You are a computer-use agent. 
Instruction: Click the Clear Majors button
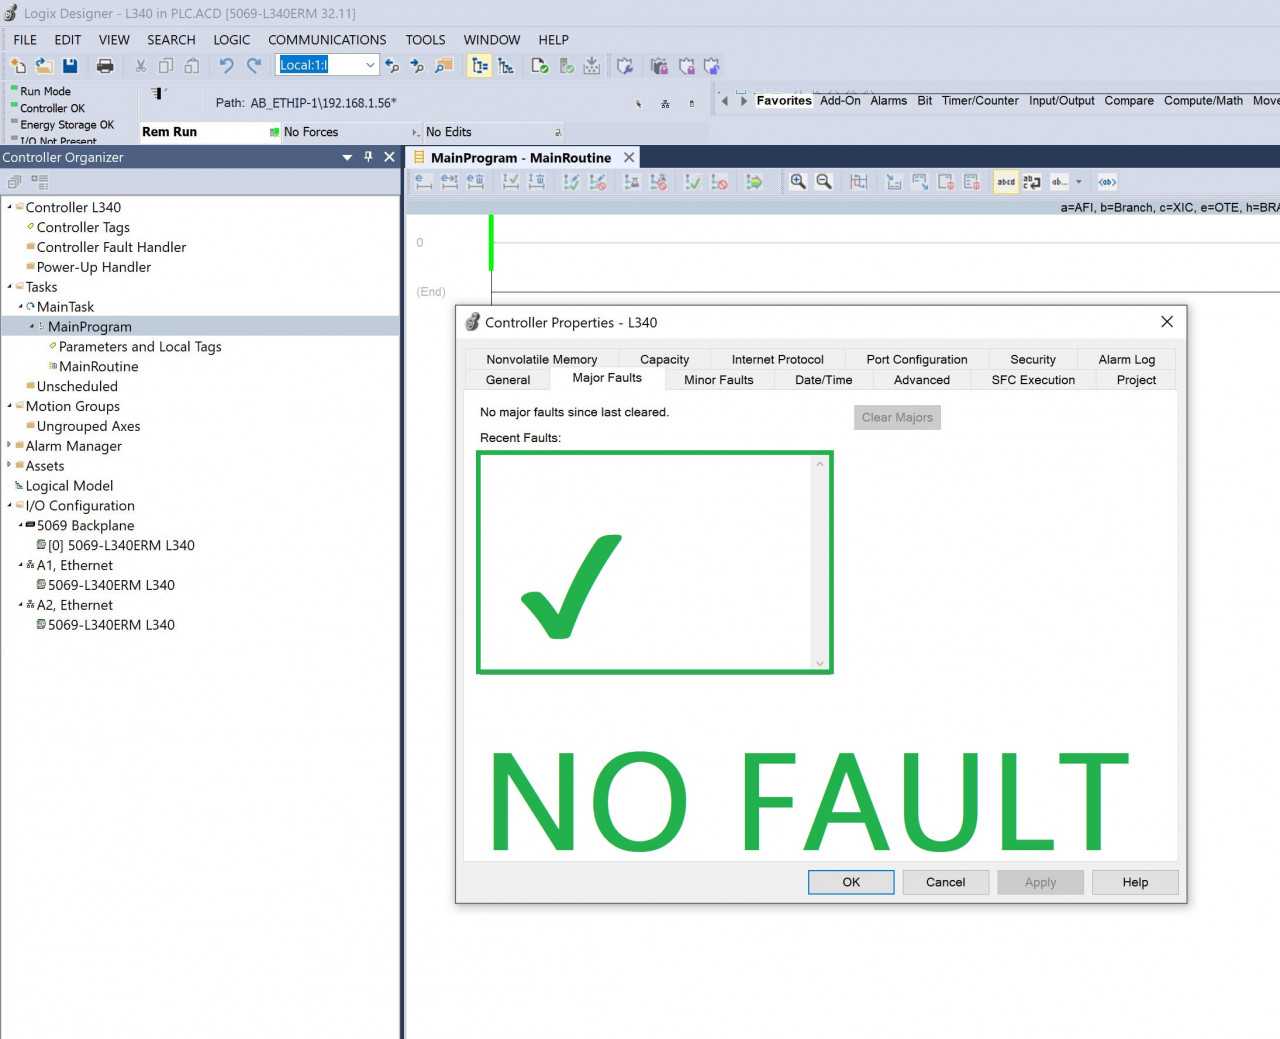(x=897, y=417)
